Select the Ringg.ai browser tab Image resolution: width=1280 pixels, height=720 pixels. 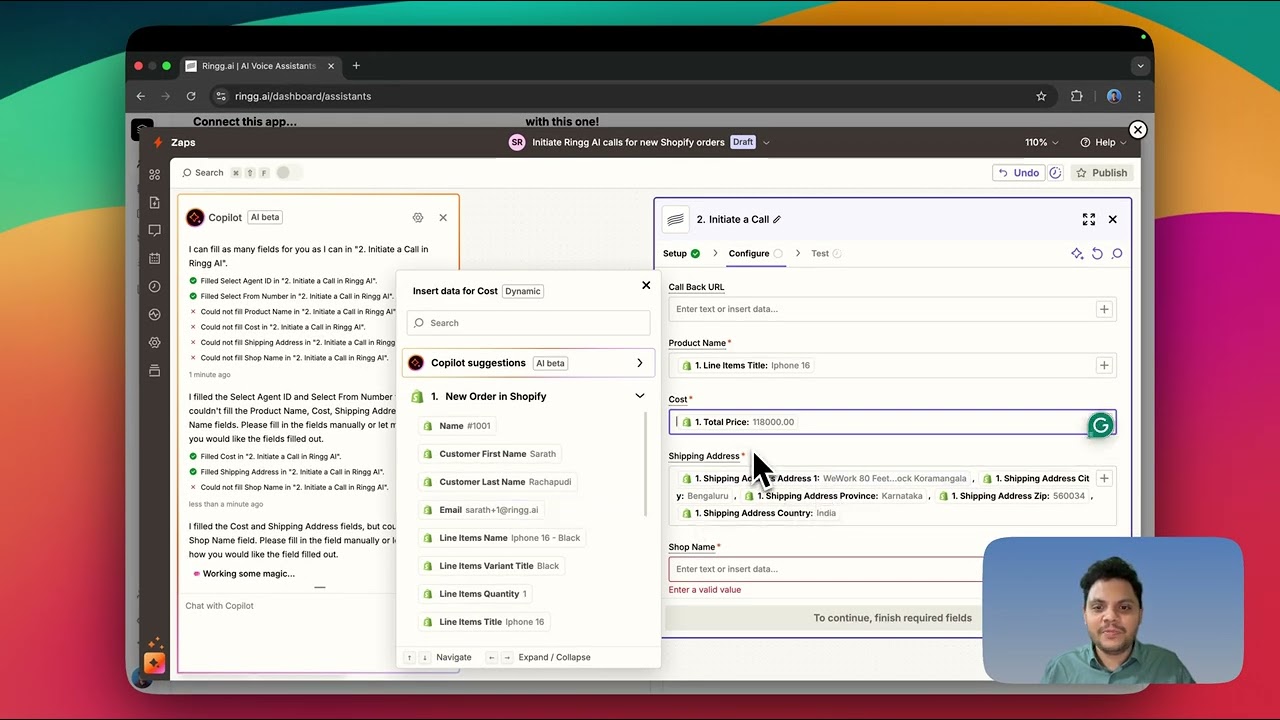coord(259,66)
